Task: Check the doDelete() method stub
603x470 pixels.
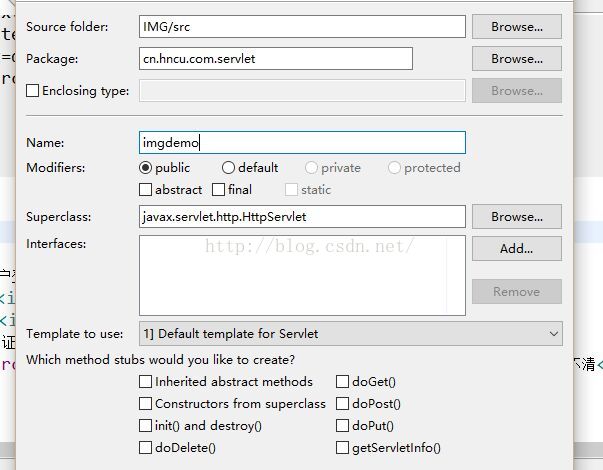Action: [x=145, y=447]
